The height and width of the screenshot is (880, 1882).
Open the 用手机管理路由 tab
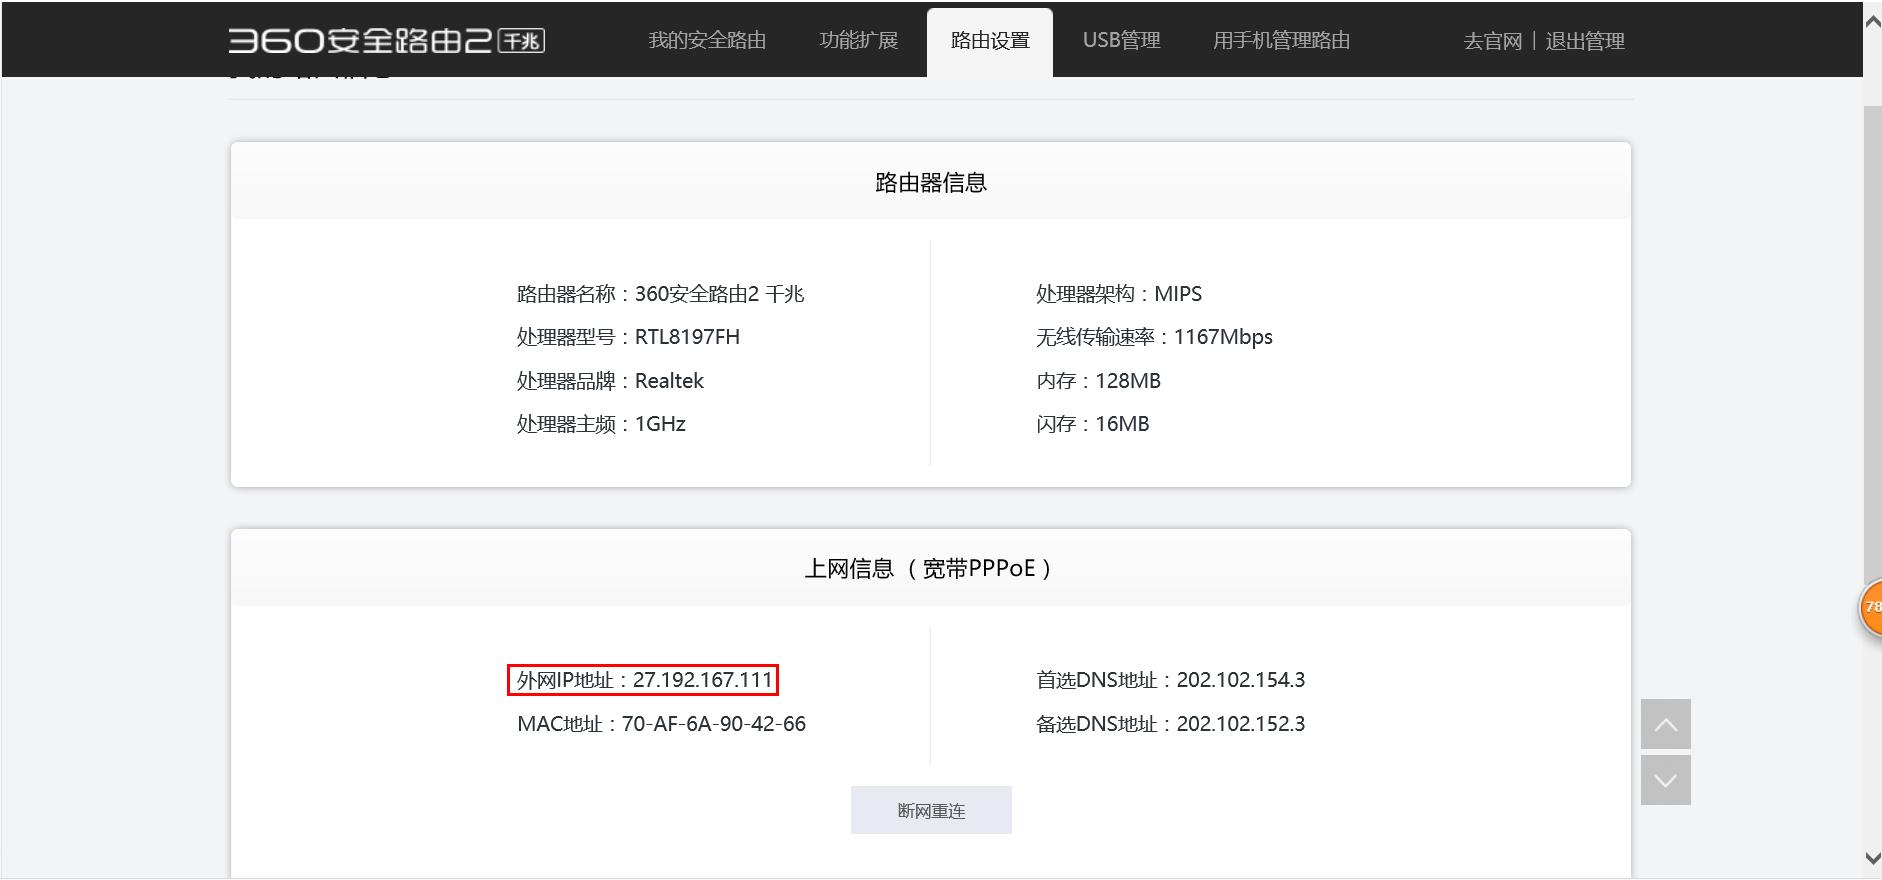(x=1282, y=40)
